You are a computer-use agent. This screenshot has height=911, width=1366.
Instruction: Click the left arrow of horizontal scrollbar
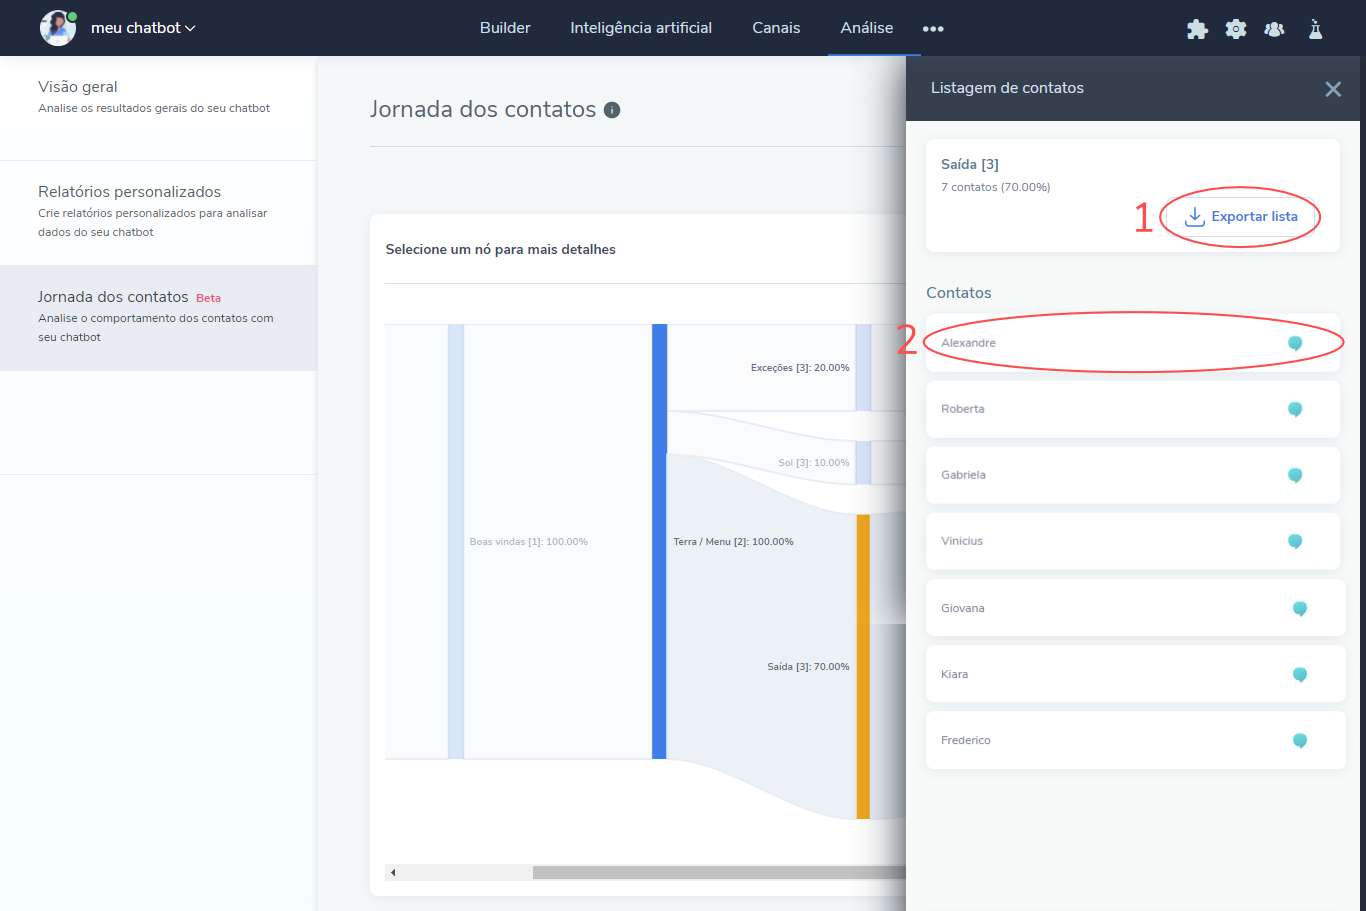point(393,873)
